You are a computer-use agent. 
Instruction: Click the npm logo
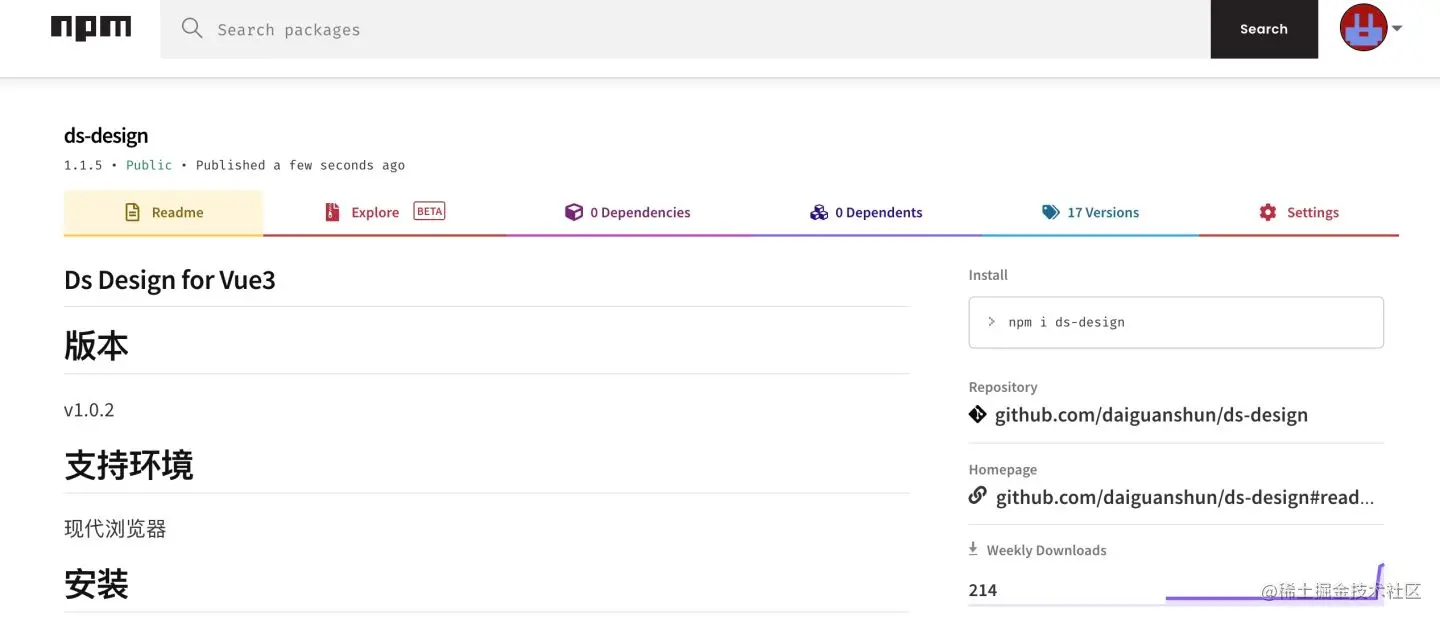pos(91,29)
